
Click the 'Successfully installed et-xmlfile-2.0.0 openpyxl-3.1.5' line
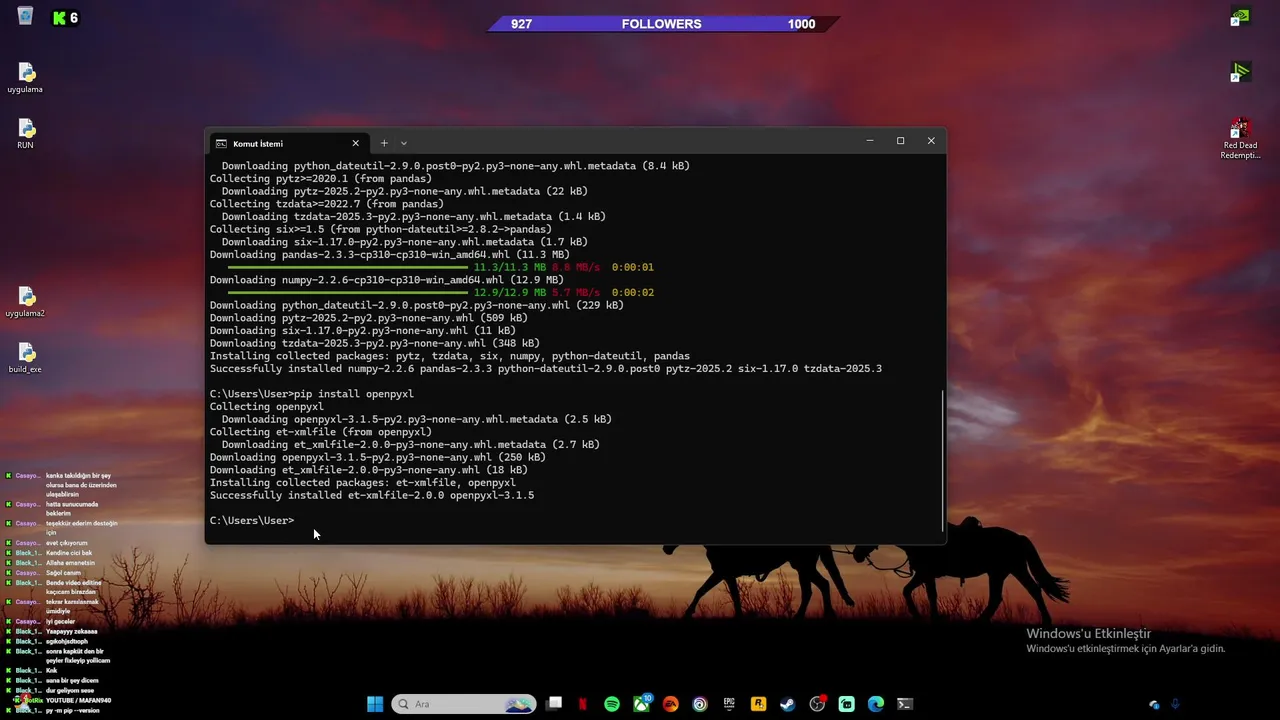tap(372, 495)
